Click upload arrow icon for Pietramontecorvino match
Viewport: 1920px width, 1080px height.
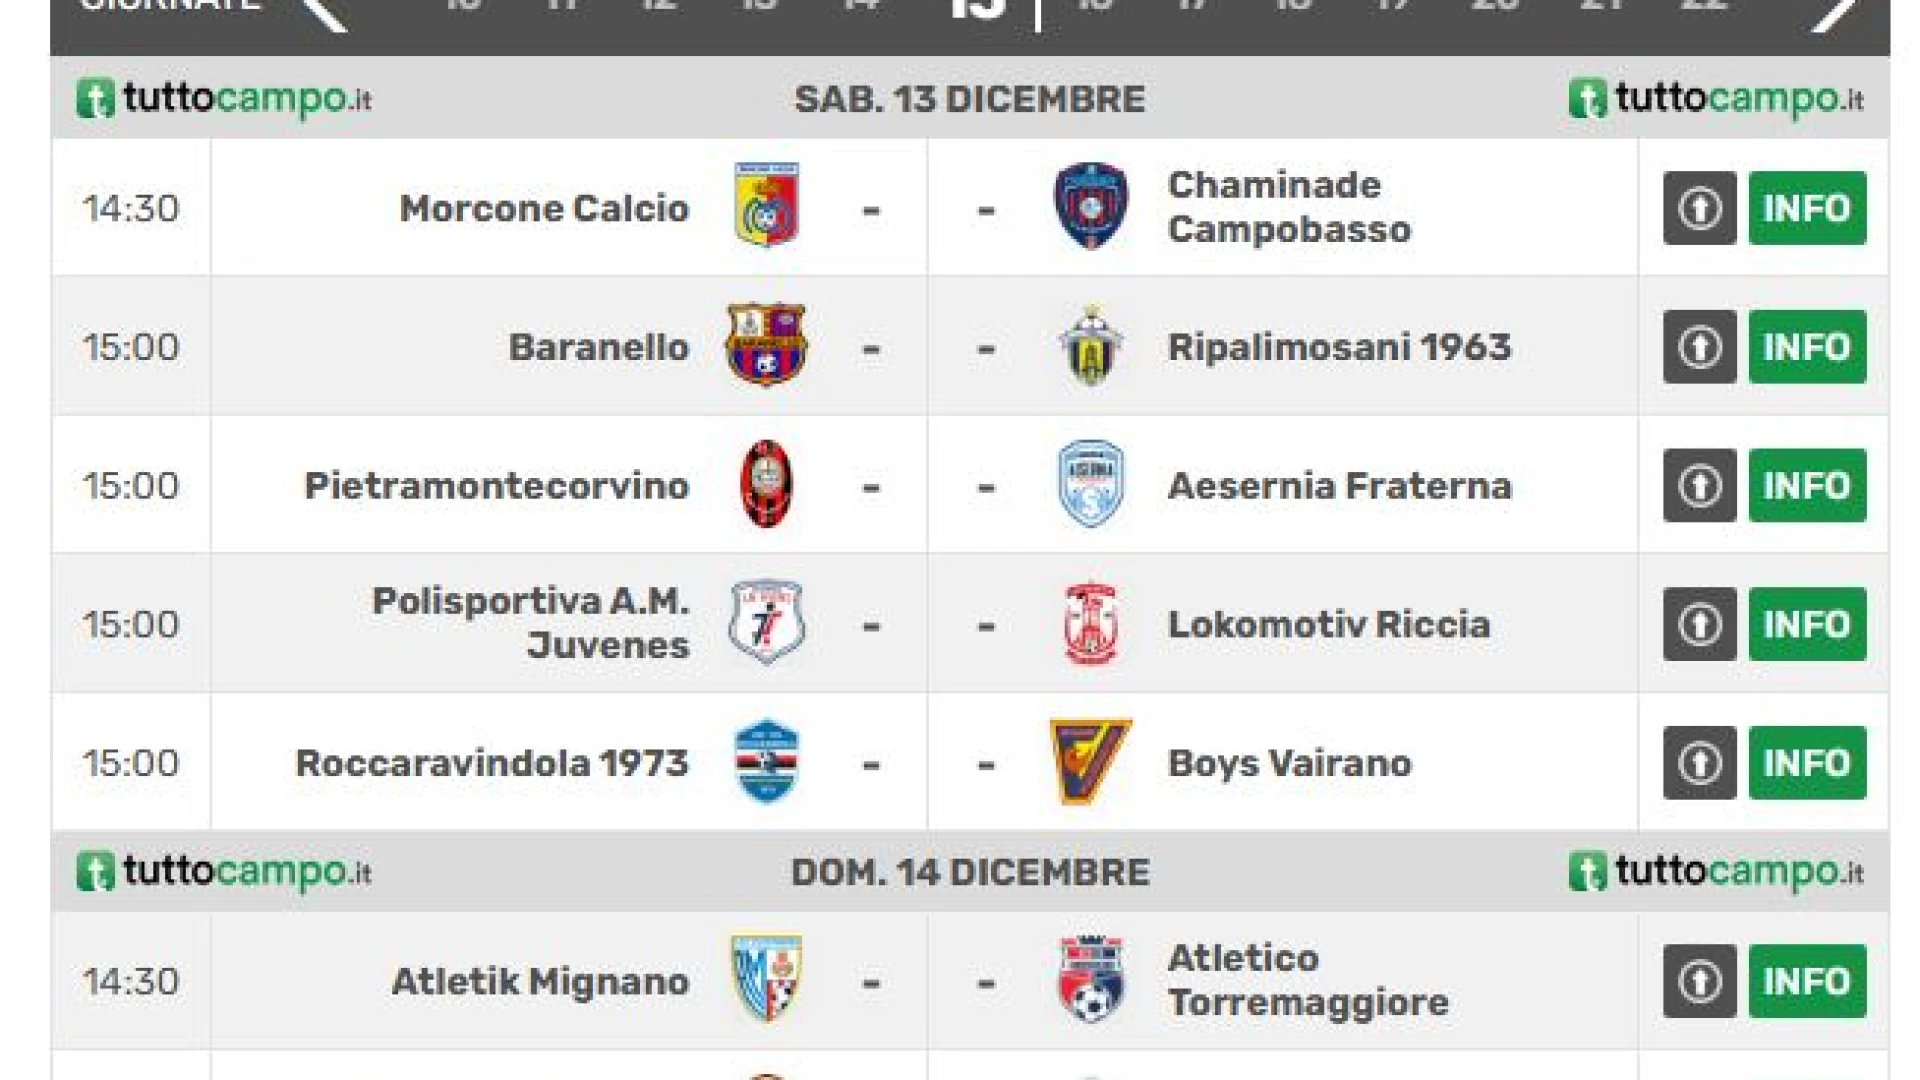pos(1699,486)
